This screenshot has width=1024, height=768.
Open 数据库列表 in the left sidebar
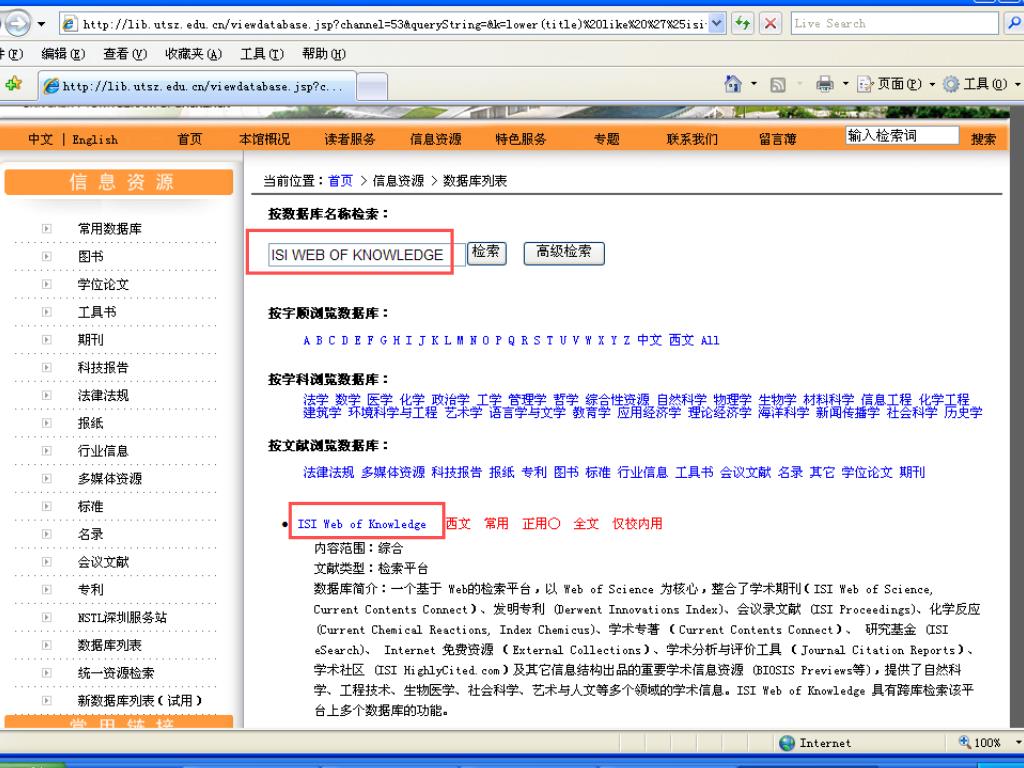(x=110, y=645)
